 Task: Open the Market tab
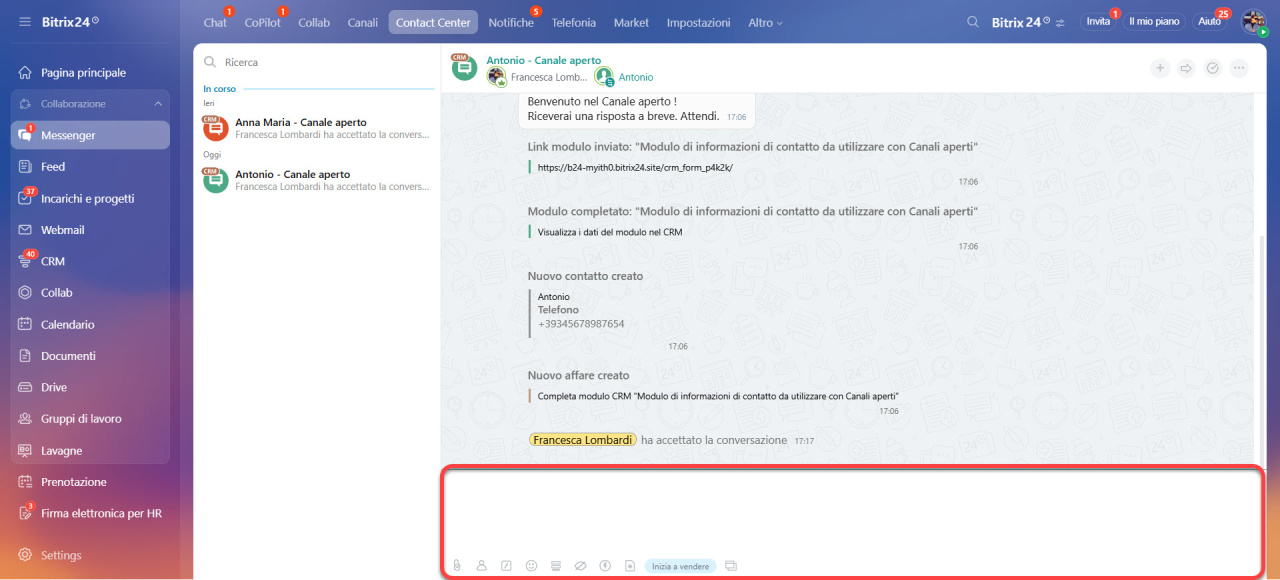pyautogui.click(x=631, y=22)
